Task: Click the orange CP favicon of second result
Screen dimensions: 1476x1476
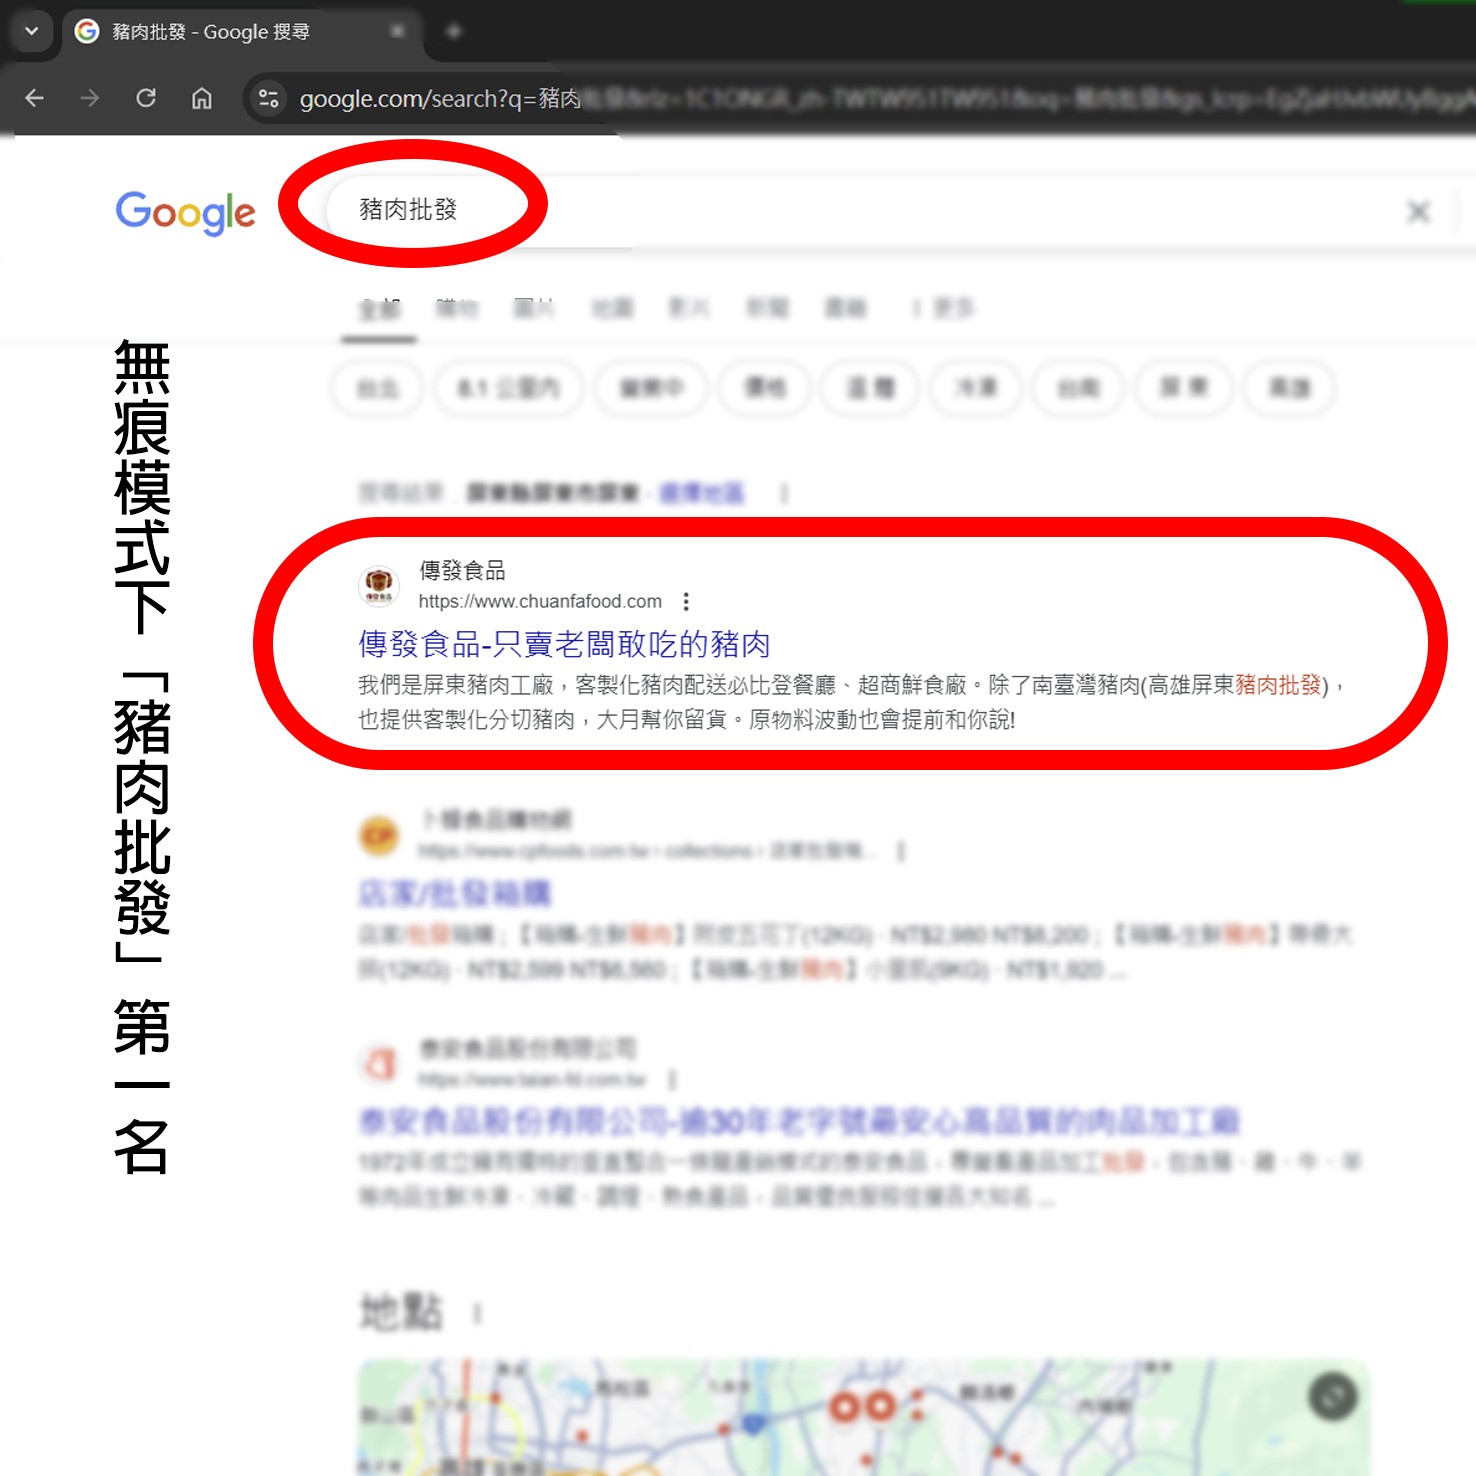Action: (x=379, y=835)
